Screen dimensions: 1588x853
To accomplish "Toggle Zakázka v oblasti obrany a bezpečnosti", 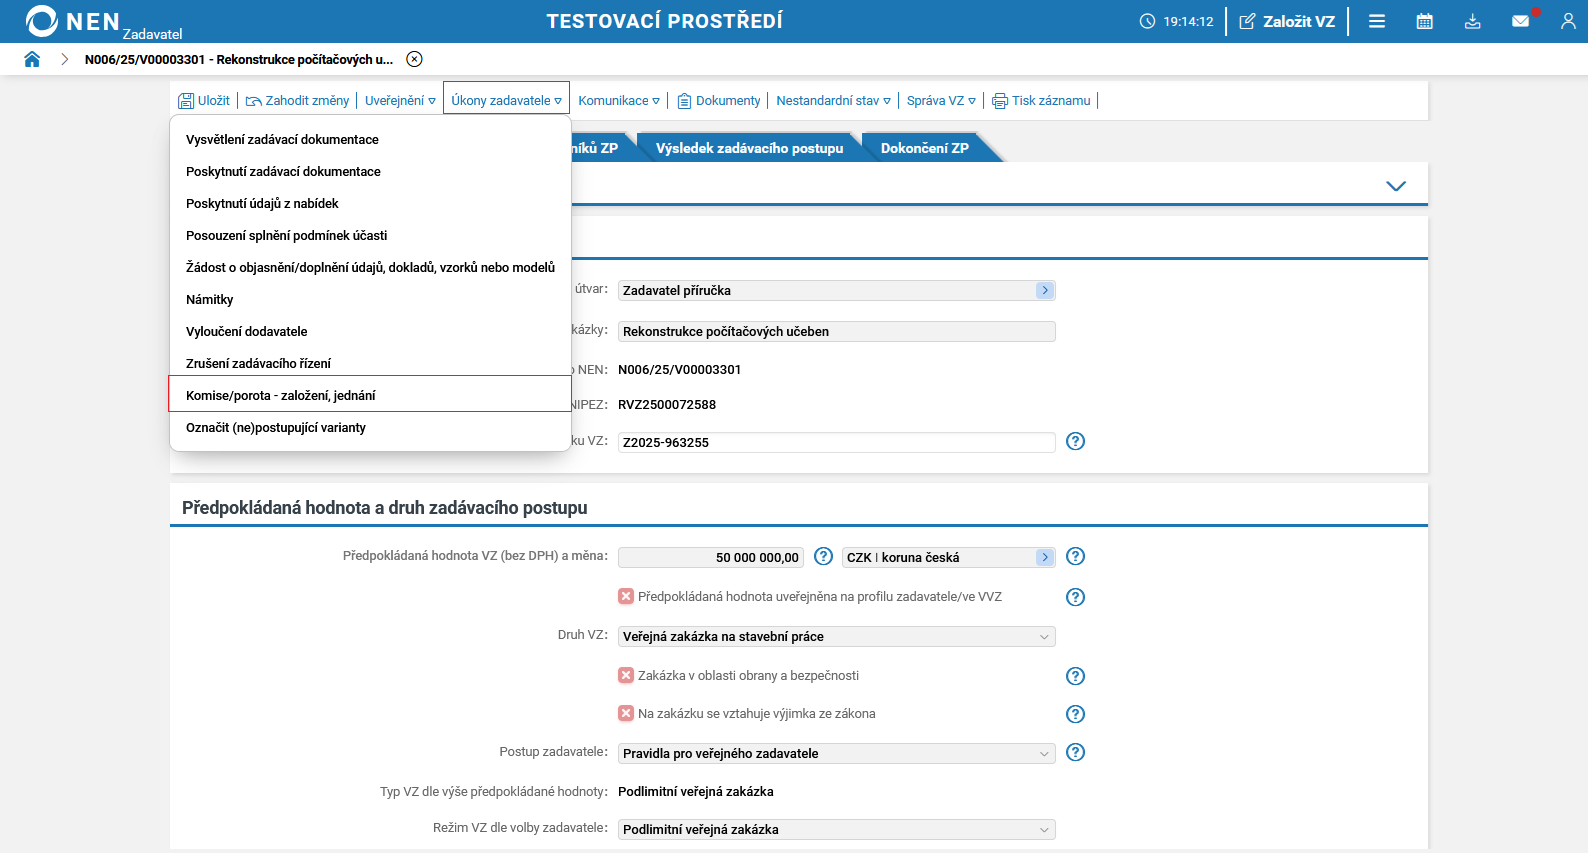I will click(x=626, y=675).
